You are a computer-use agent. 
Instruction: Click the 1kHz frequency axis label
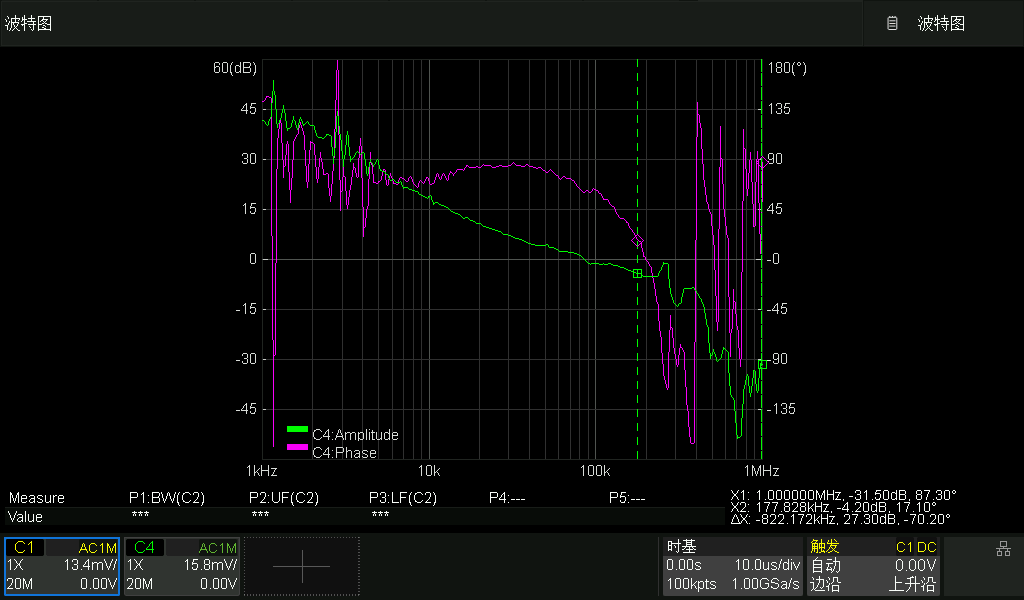(261, 471)
